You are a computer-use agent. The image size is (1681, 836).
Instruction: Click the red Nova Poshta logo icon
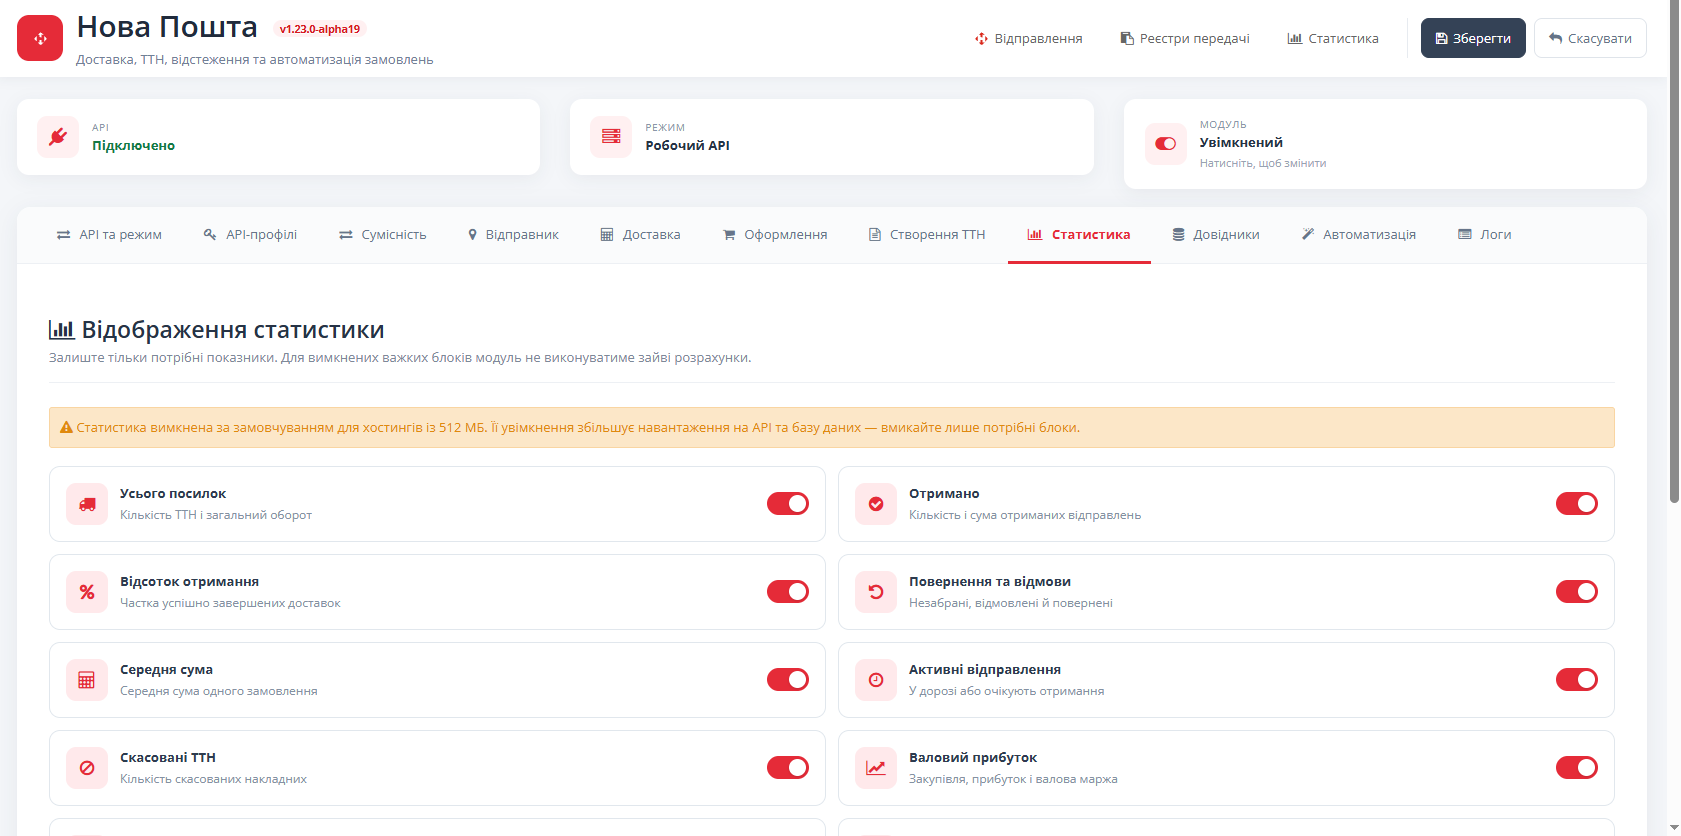(40, 38)
